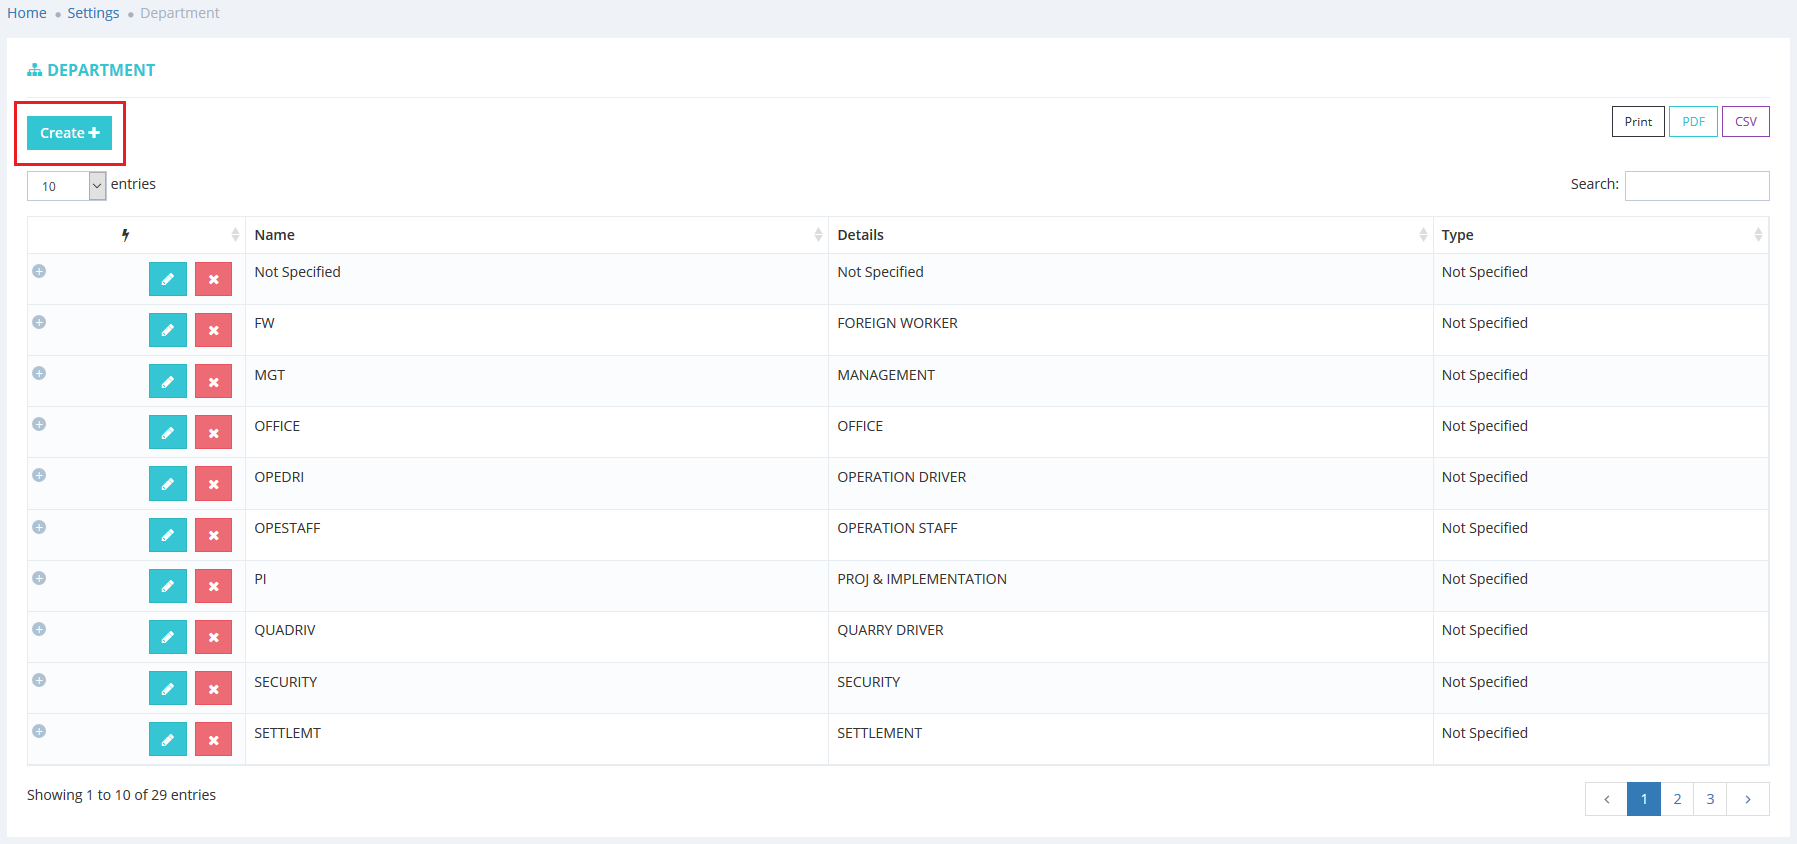Click the Create button
Screen dimensions: 1797x844
pos(69,133)
